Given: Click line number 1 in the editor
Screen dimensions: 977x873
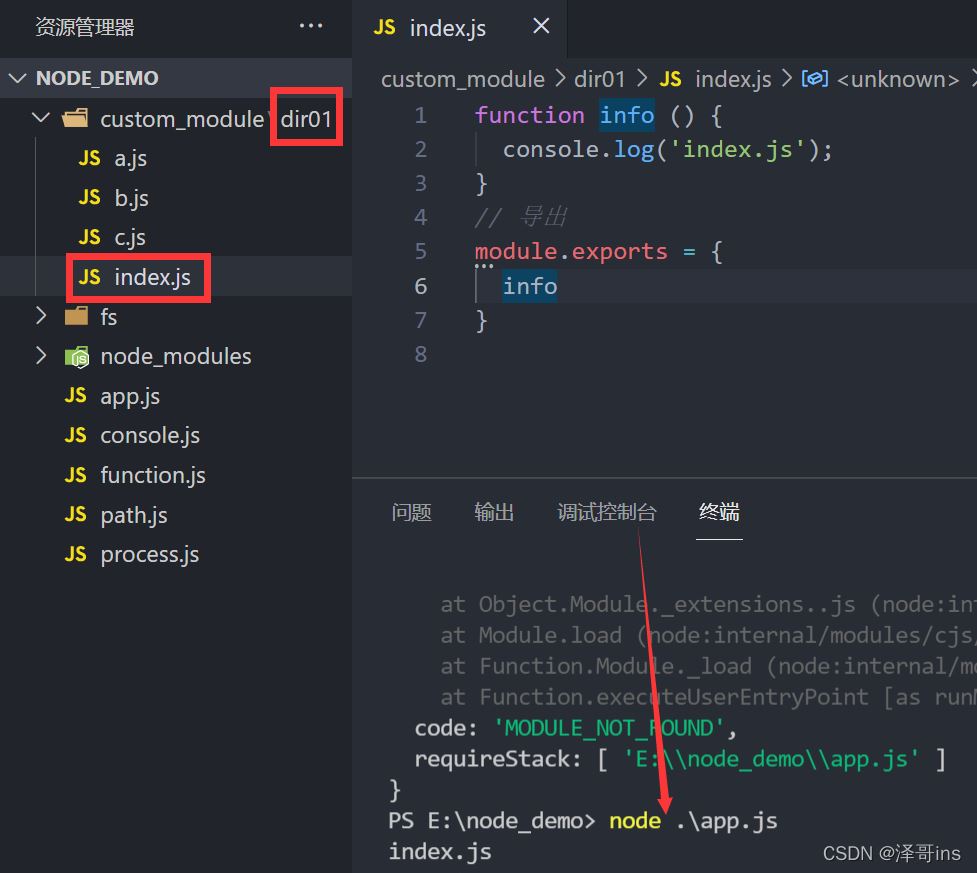Looking at the screenshot, I should click(421, 115).
